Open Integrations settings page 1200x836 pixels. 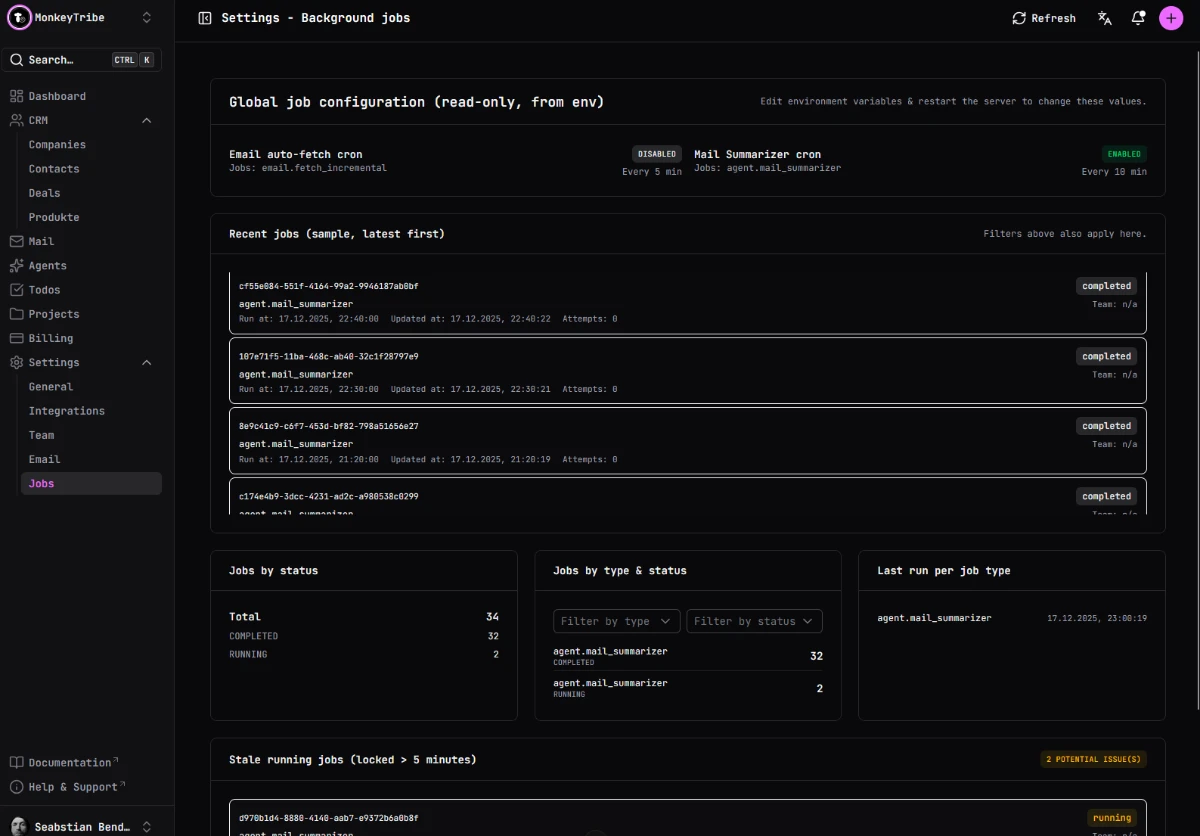click(x=66, y=411)
